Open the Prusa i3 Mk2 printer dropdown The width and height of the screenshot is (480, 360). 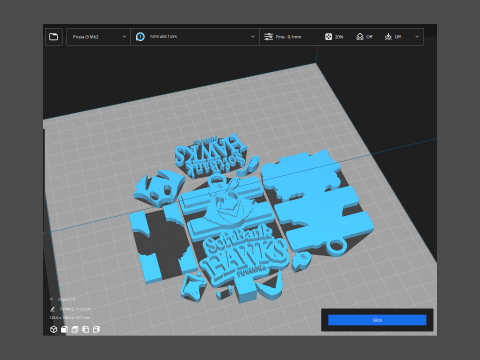pyautogui.click(x=98, y=37)
